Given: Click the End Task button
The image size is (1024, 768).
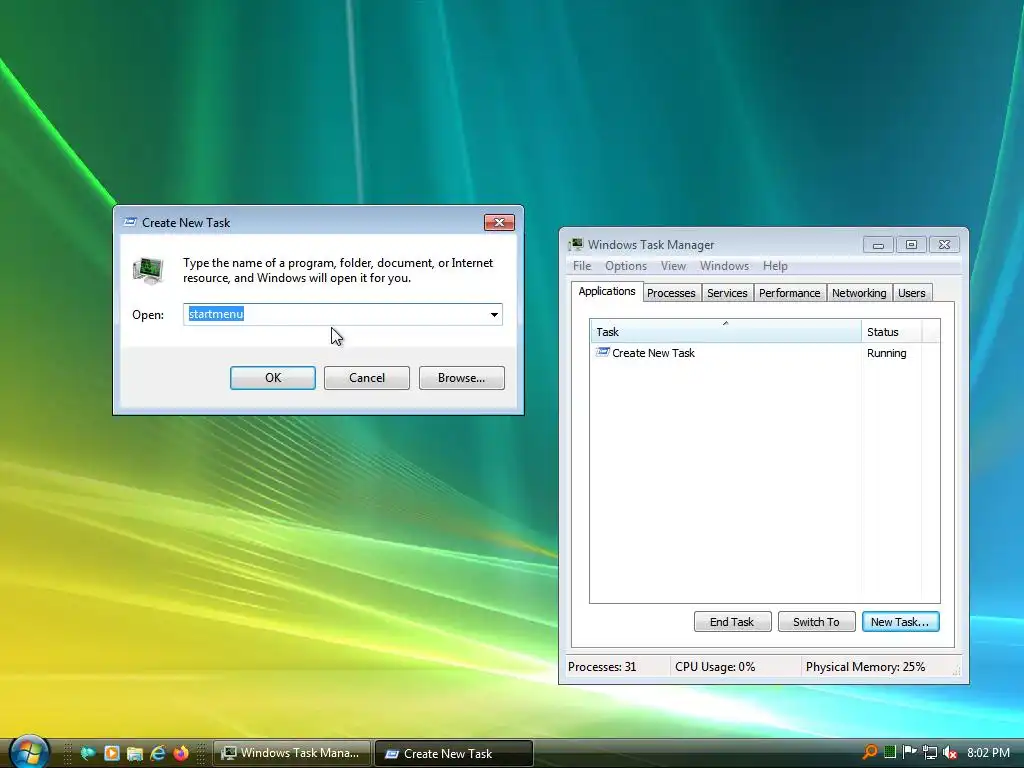Looking at the screenshot, I should click(x=732, y=622).
